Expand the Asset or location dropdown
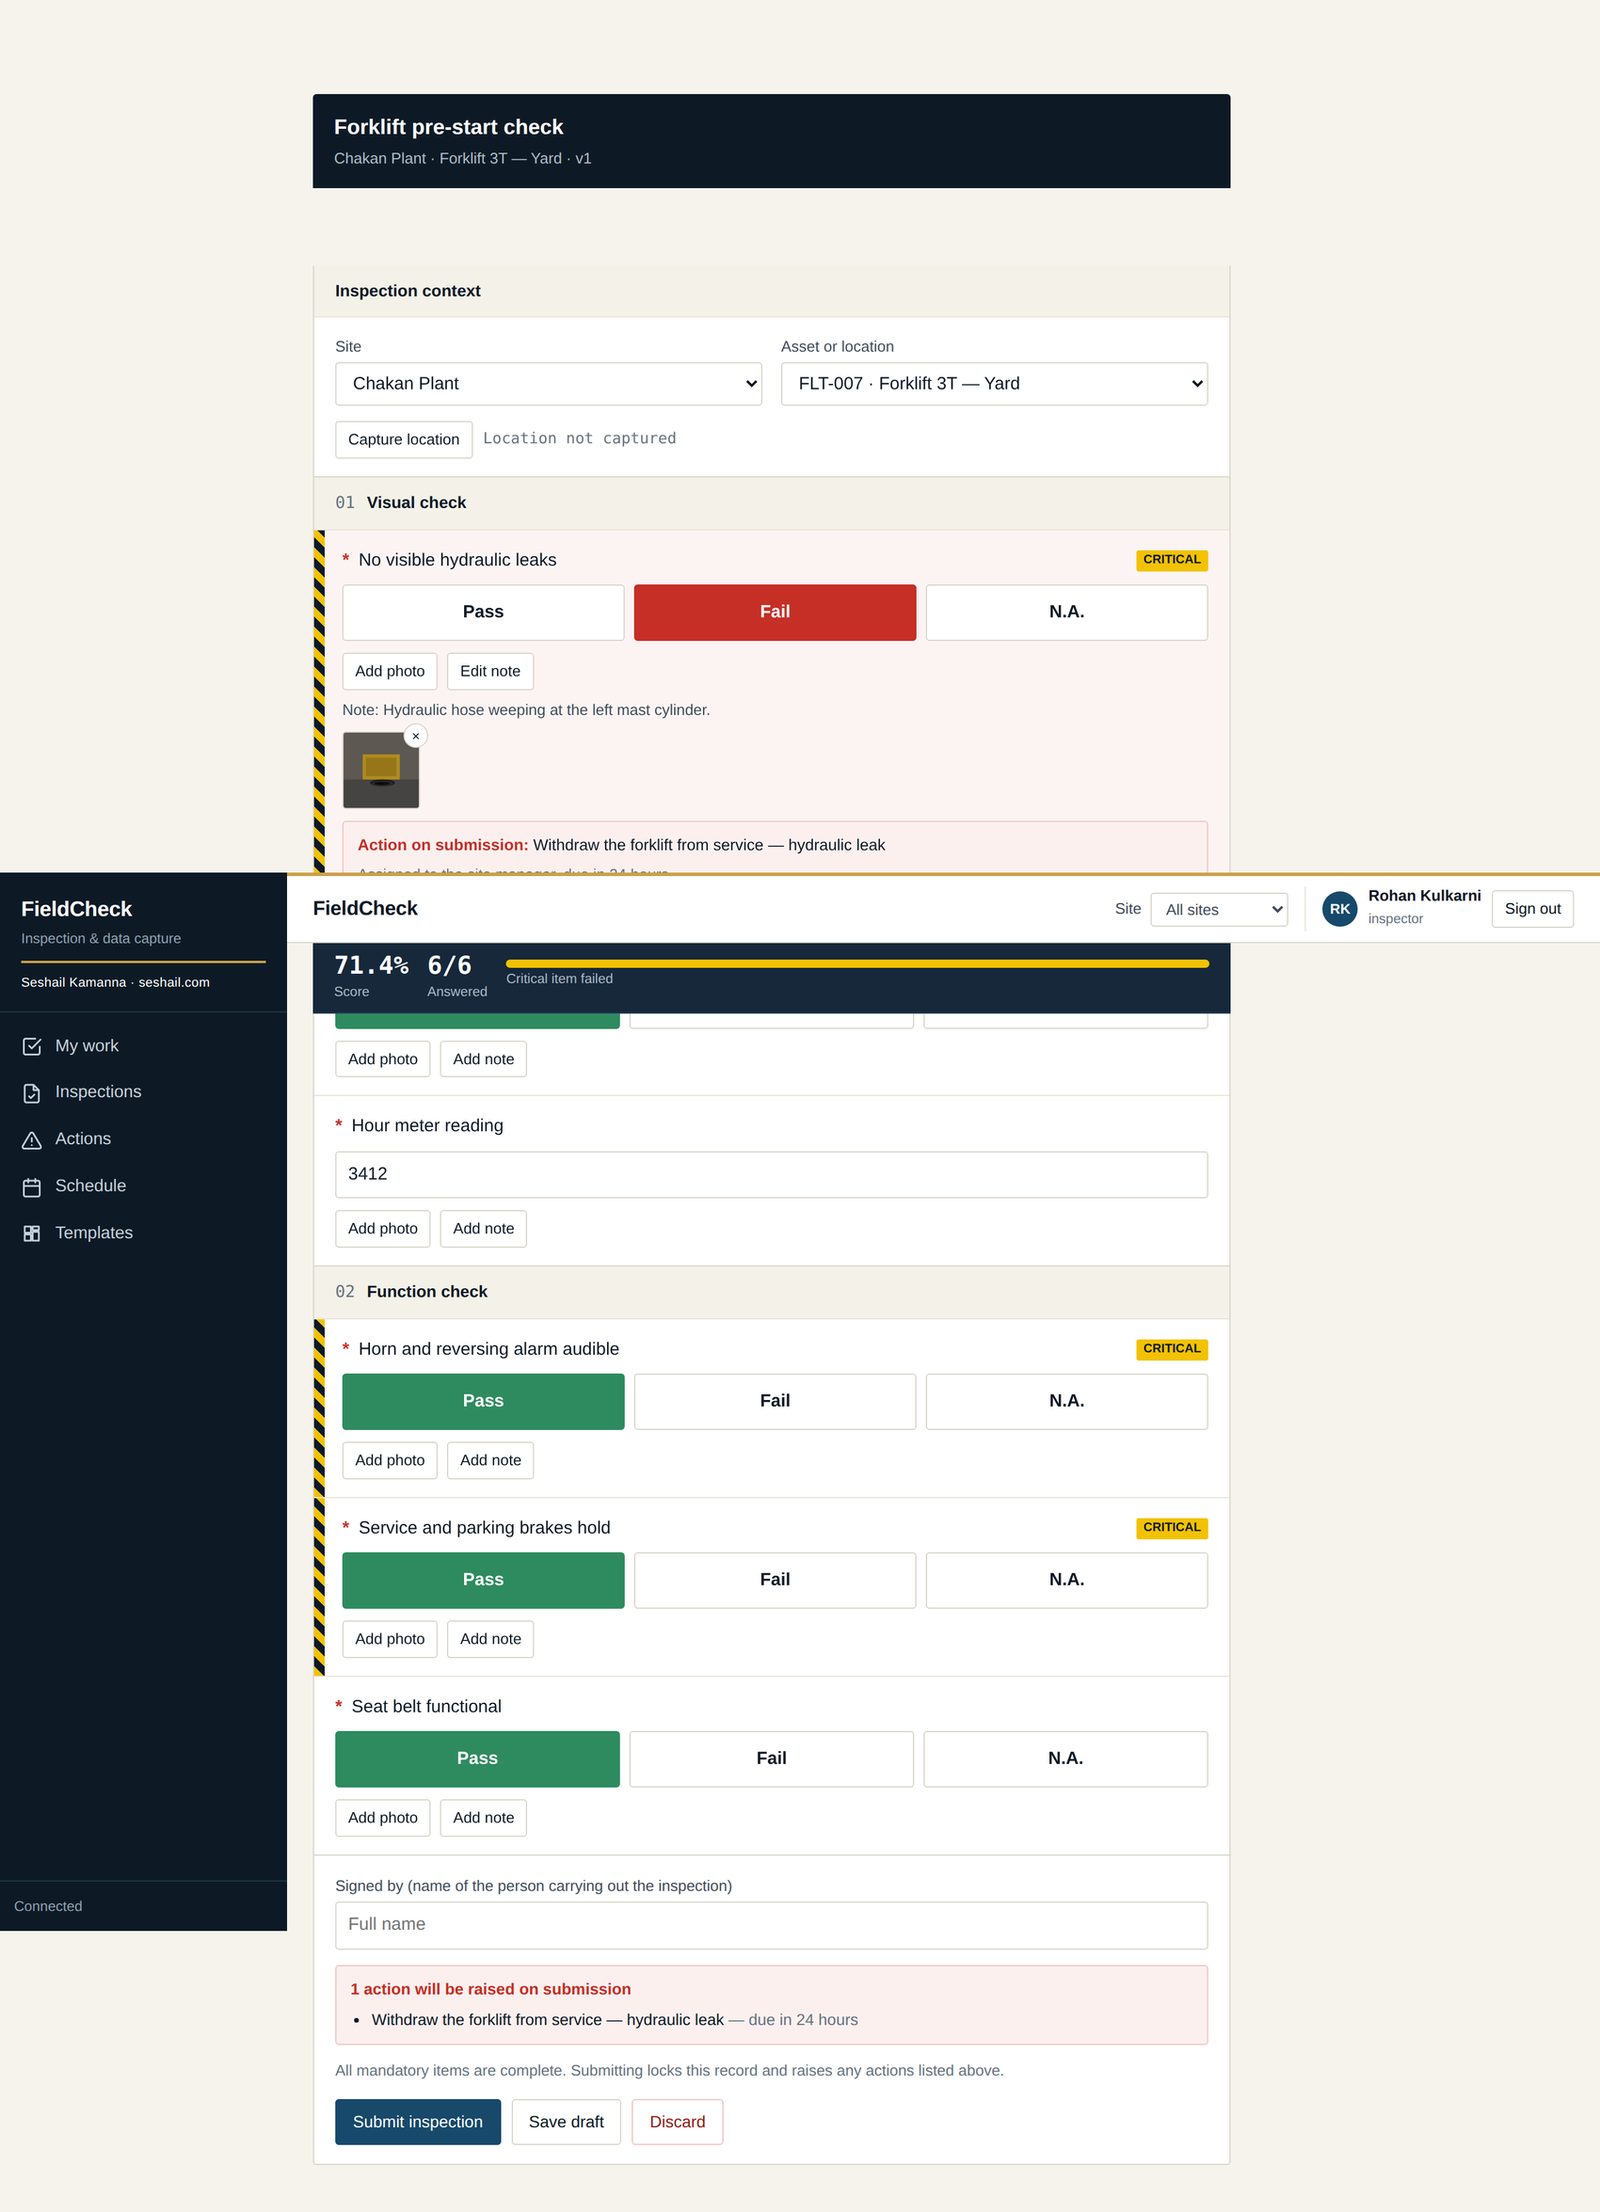This screenshot has height=2212, width=1600. [994, 384]
